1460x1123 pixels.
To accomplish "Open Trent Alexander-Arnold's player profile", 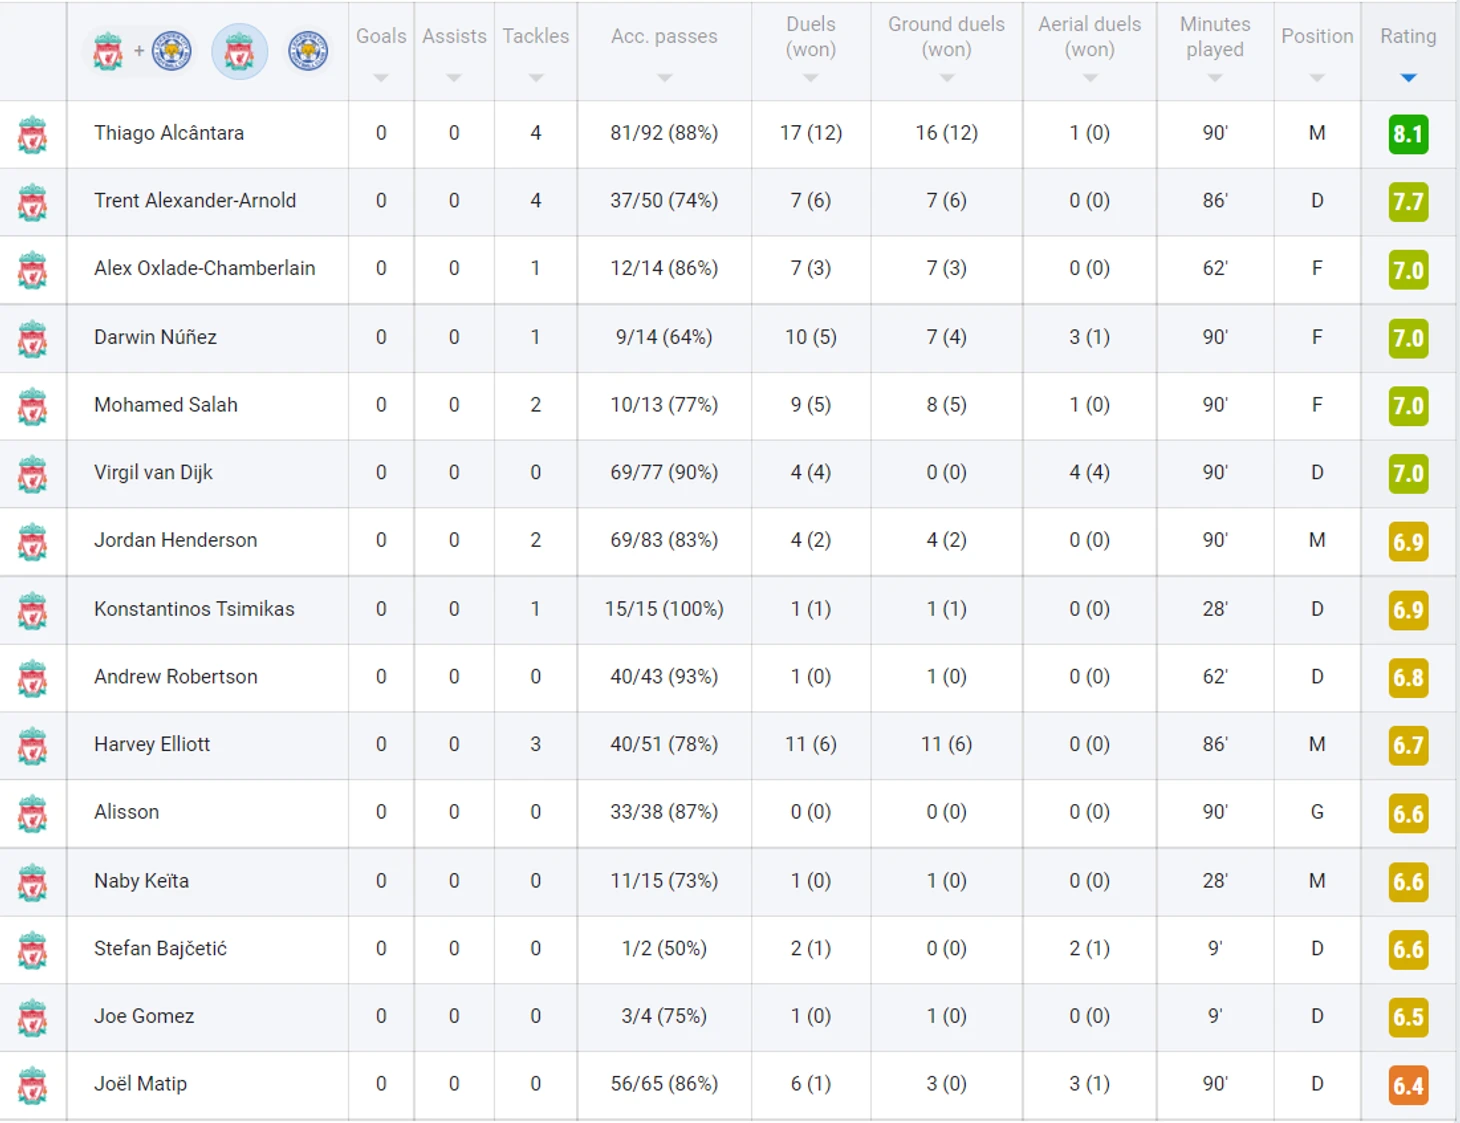I will click(x=195, y=200).
